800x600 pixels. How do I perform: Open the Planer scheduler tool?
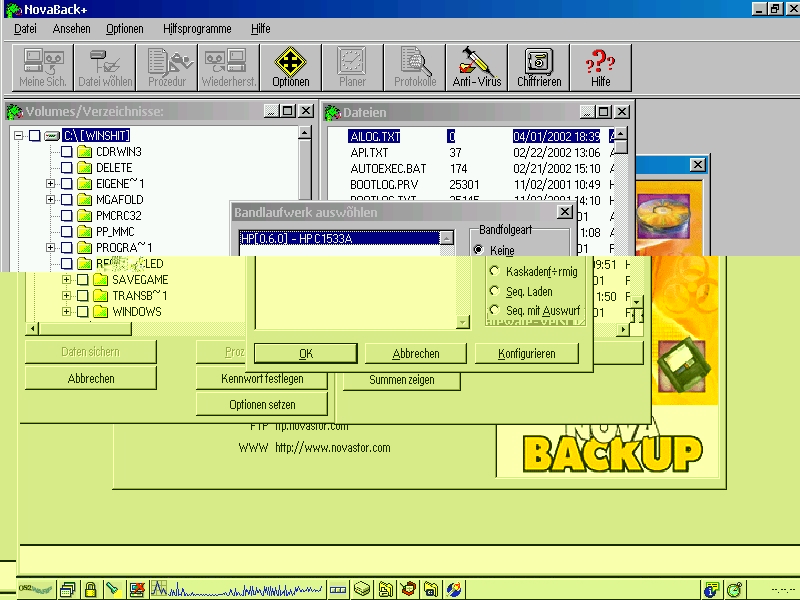click(x=353, y=67)
